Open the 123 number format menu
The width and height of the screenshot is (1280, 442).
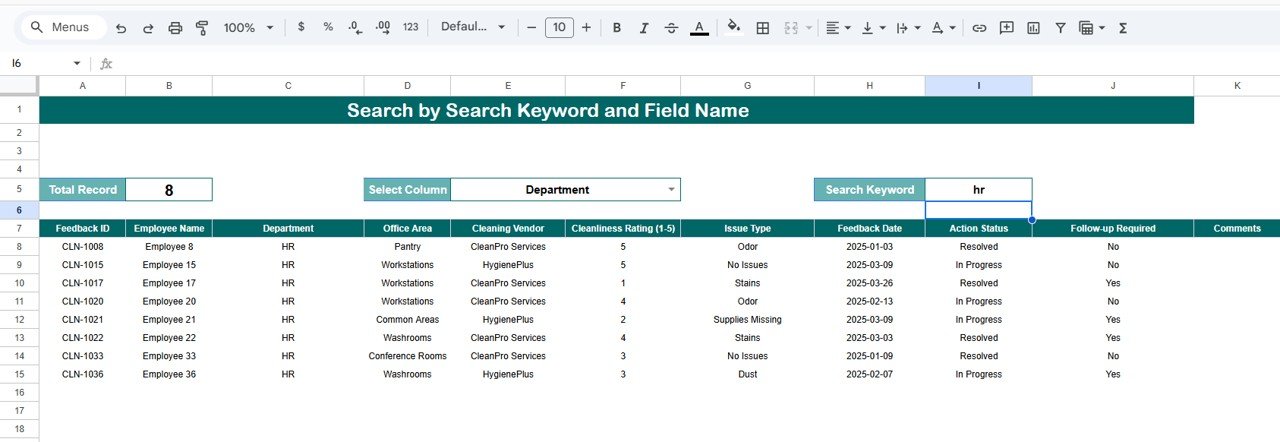pyautogui.click(x=410, y=28)
